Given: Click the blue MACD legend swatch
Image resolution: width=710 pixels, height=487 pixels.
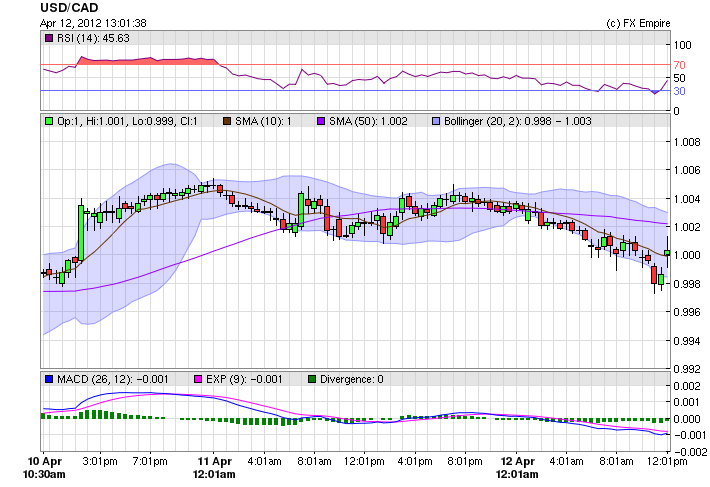Looking at the screenshot, I should 49,379.
